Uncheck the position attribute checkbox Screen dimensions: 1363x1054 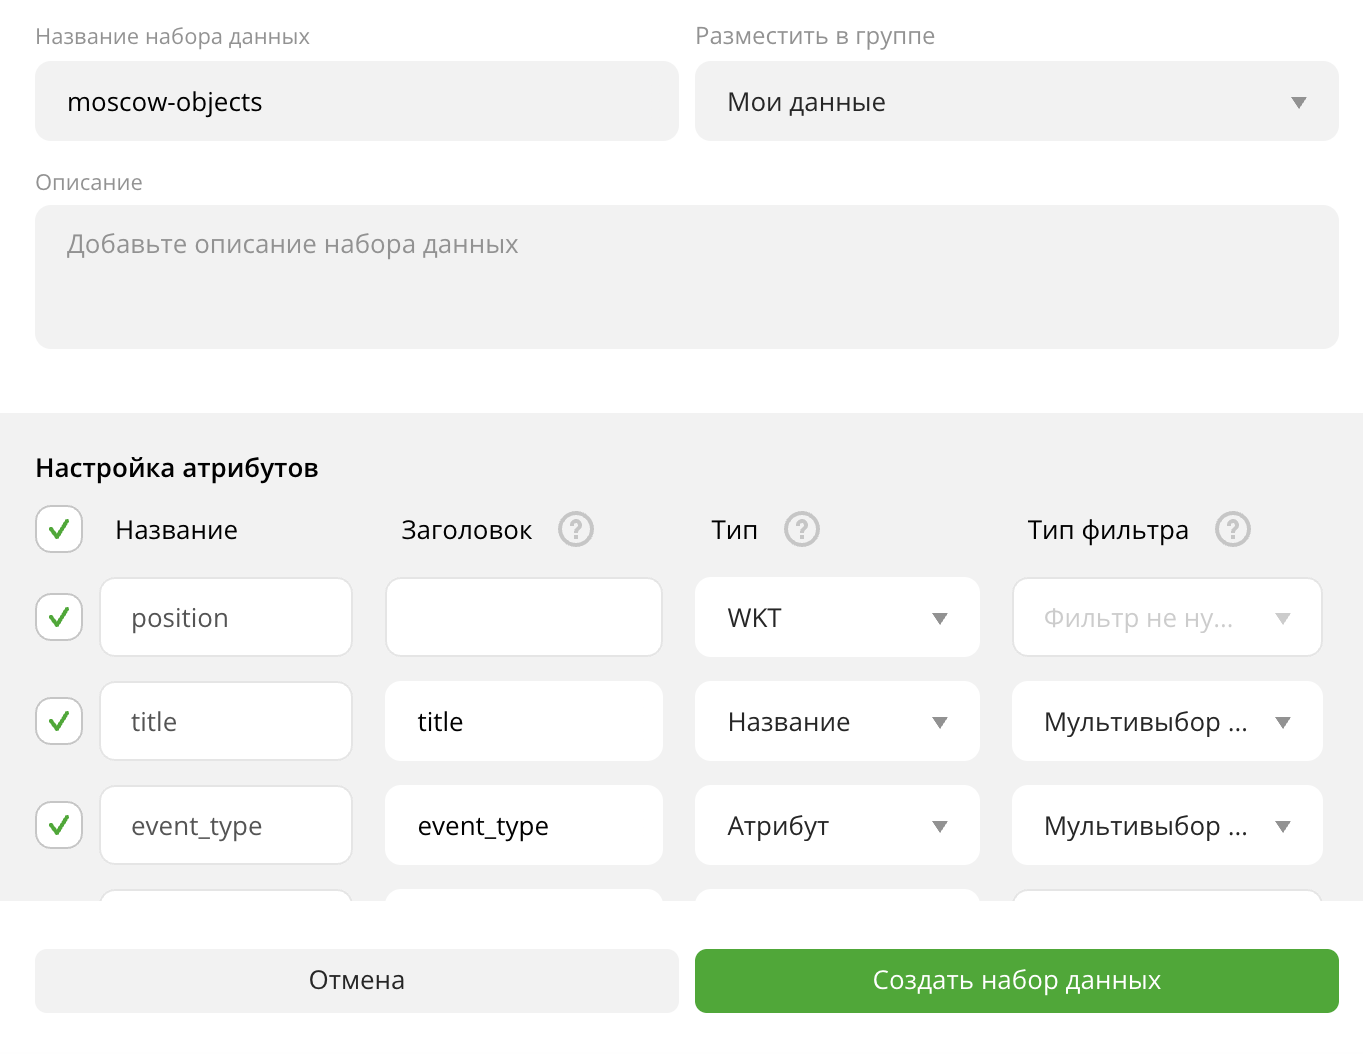[x=59, y=617]
